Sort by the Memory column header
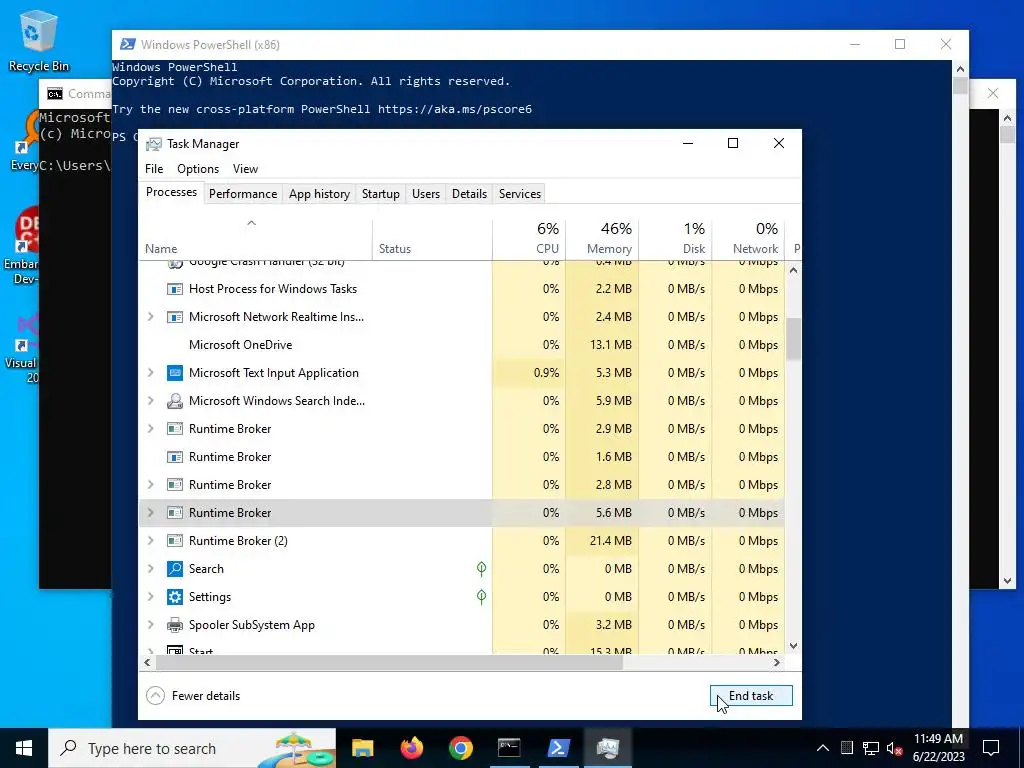The image size is (1024, 768). click(x=602, y=239)
